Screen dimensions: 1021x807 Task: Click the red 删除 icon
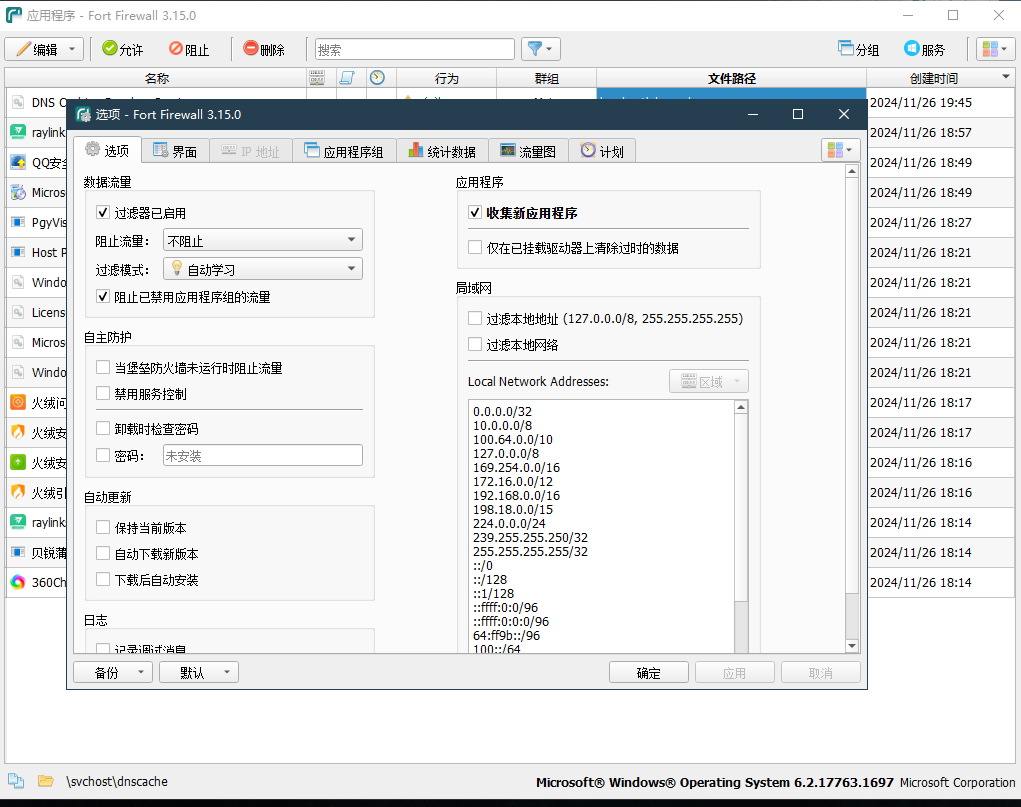click(x=251, y=49)
